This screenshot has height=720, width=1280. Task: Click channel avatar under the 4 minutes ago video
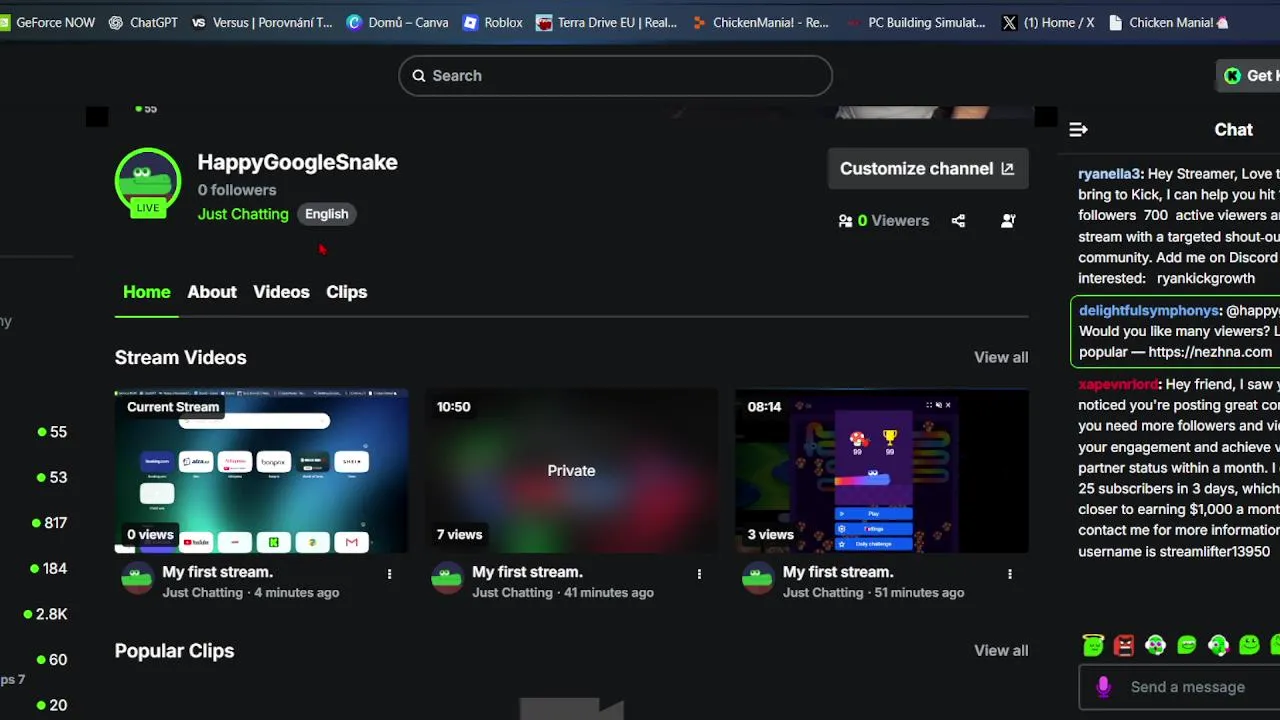(137, 578)
